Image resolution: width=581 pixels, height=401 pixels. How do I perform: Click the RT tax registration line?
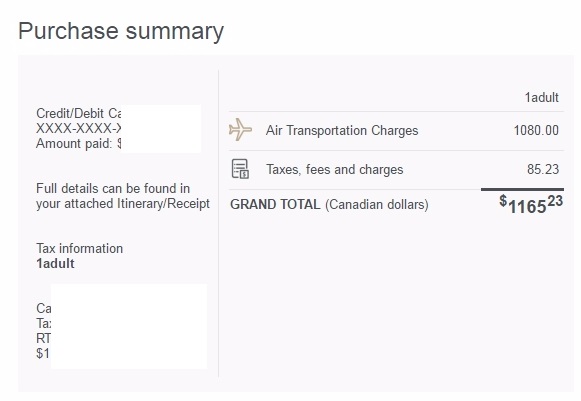point(43,338)
